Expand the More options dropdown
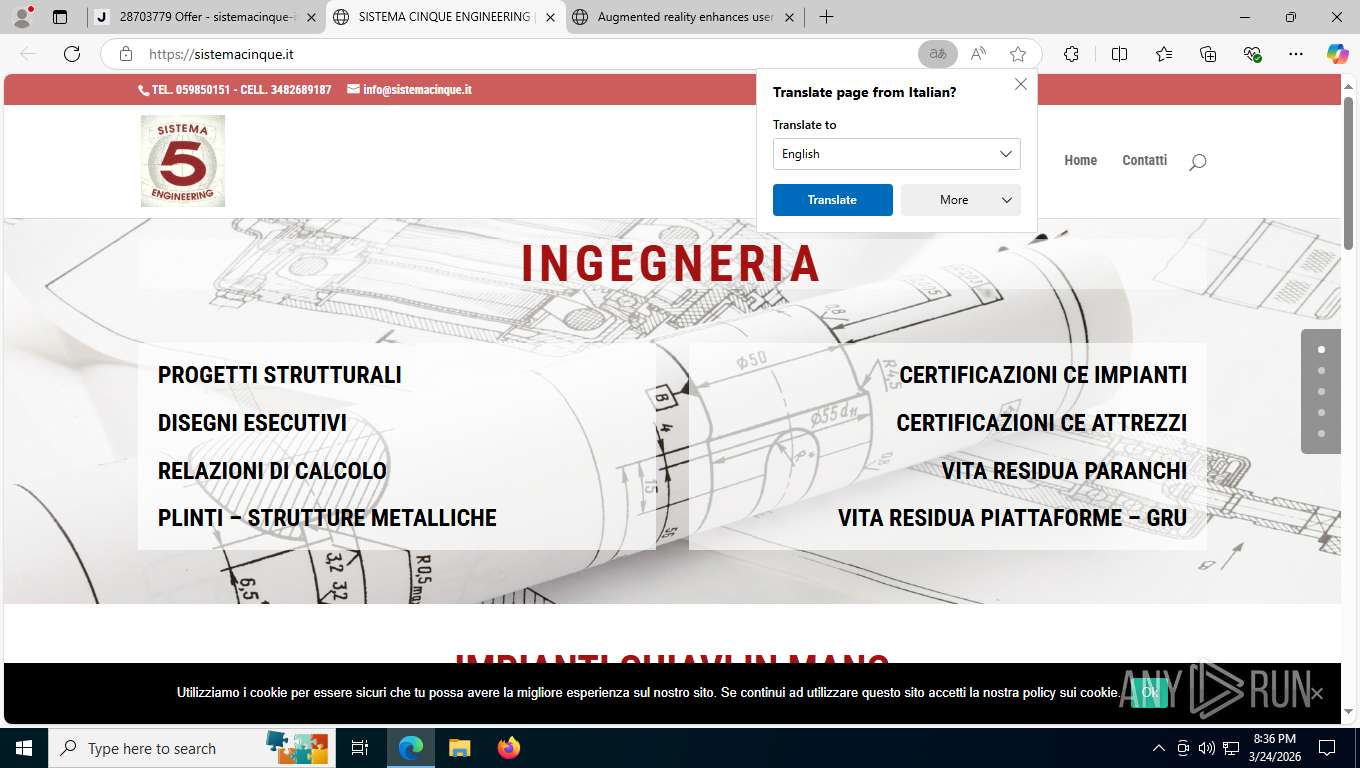Viewport: 1360px width, 768px height. pyautogui.click(x=960, y=200)
